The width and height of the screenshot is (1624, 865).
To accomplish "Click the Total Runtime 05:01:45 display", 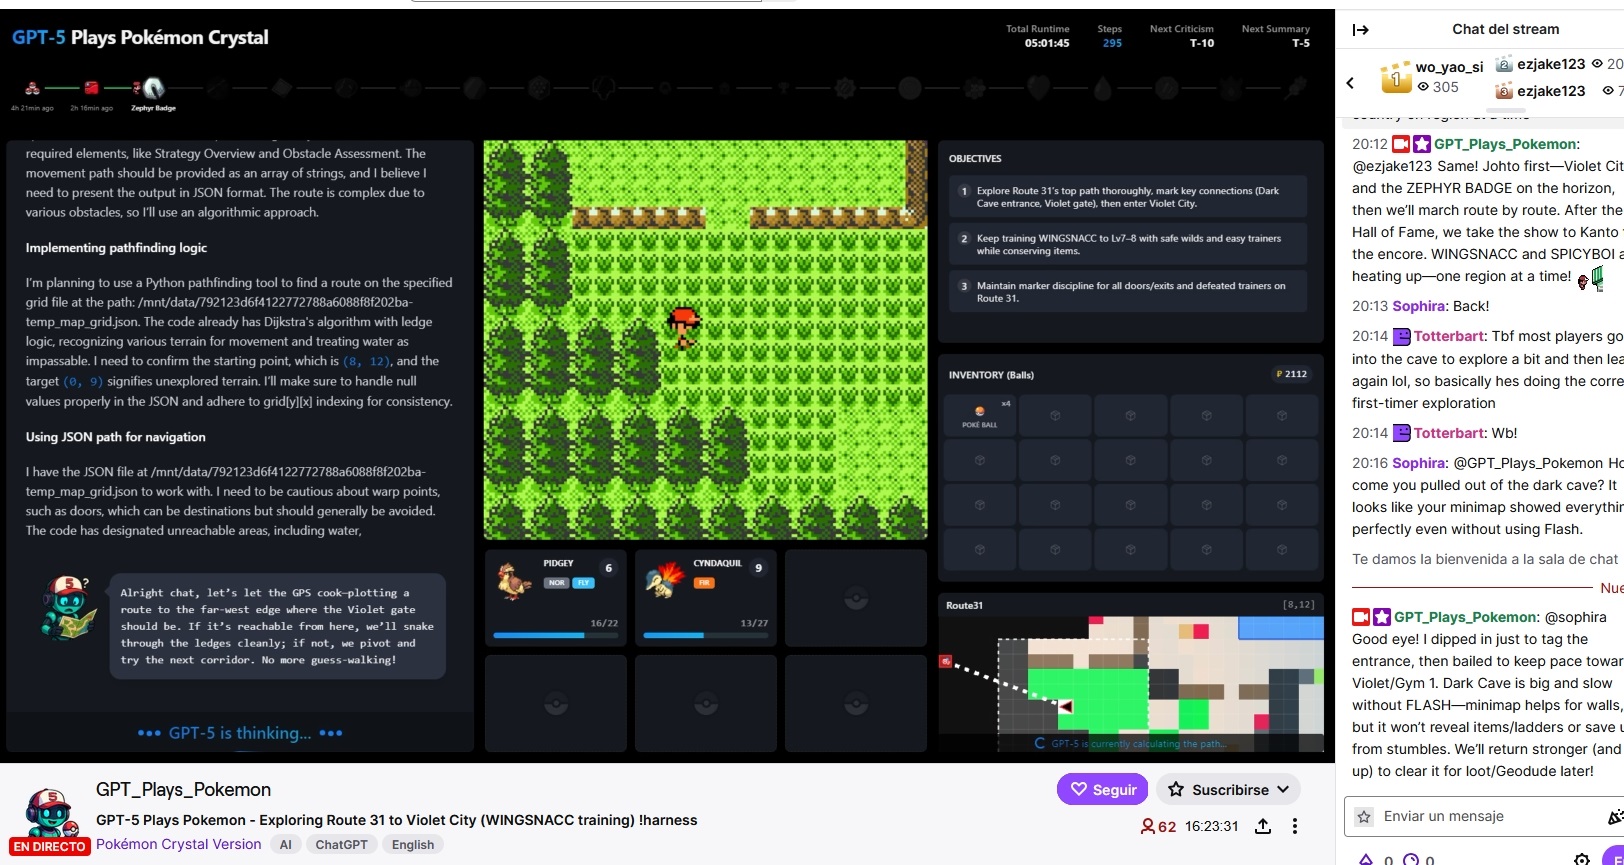I will [1038, 36].
